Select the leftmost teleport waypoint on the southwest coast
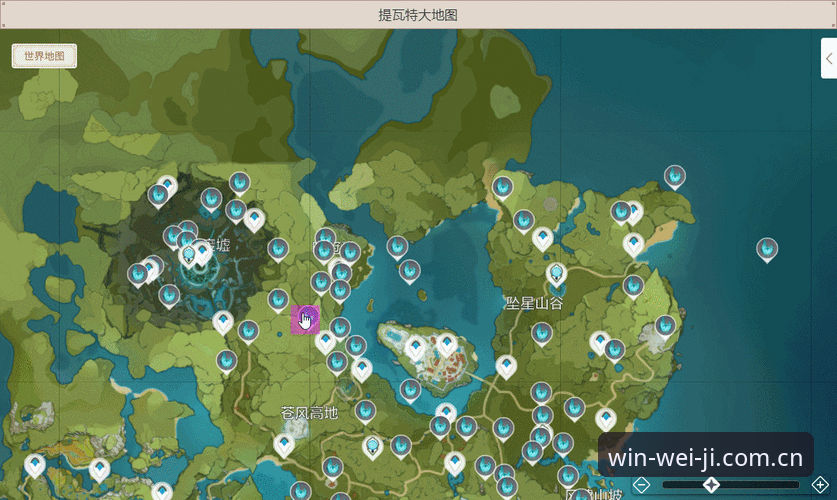 (35, 466)
